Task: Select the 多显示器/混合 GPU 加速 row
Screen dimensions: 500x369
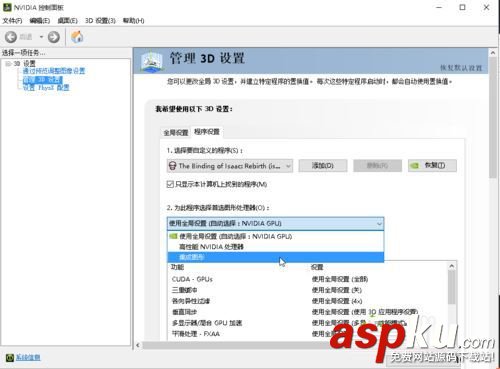Action: (308, 323)
